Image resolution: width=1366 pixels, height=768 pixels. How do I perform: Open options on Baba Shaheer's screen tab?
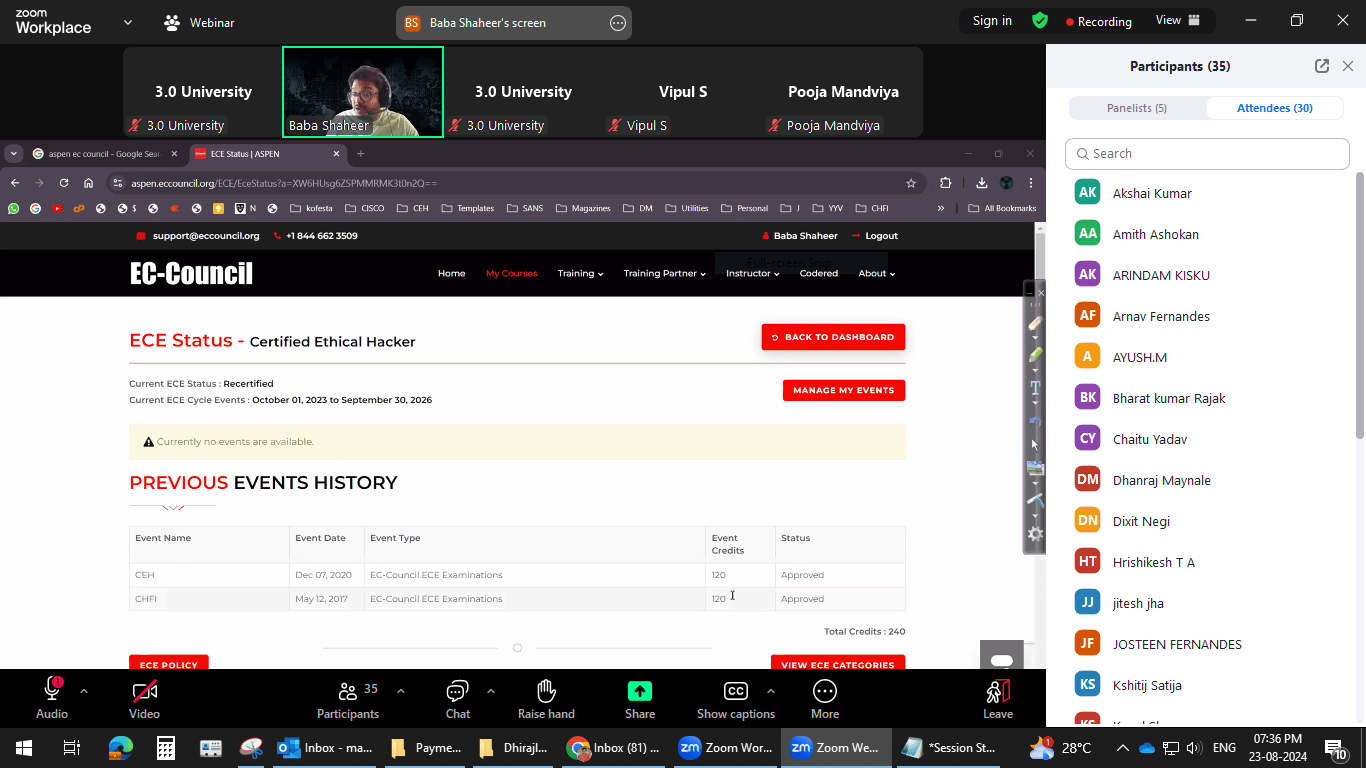618,22
